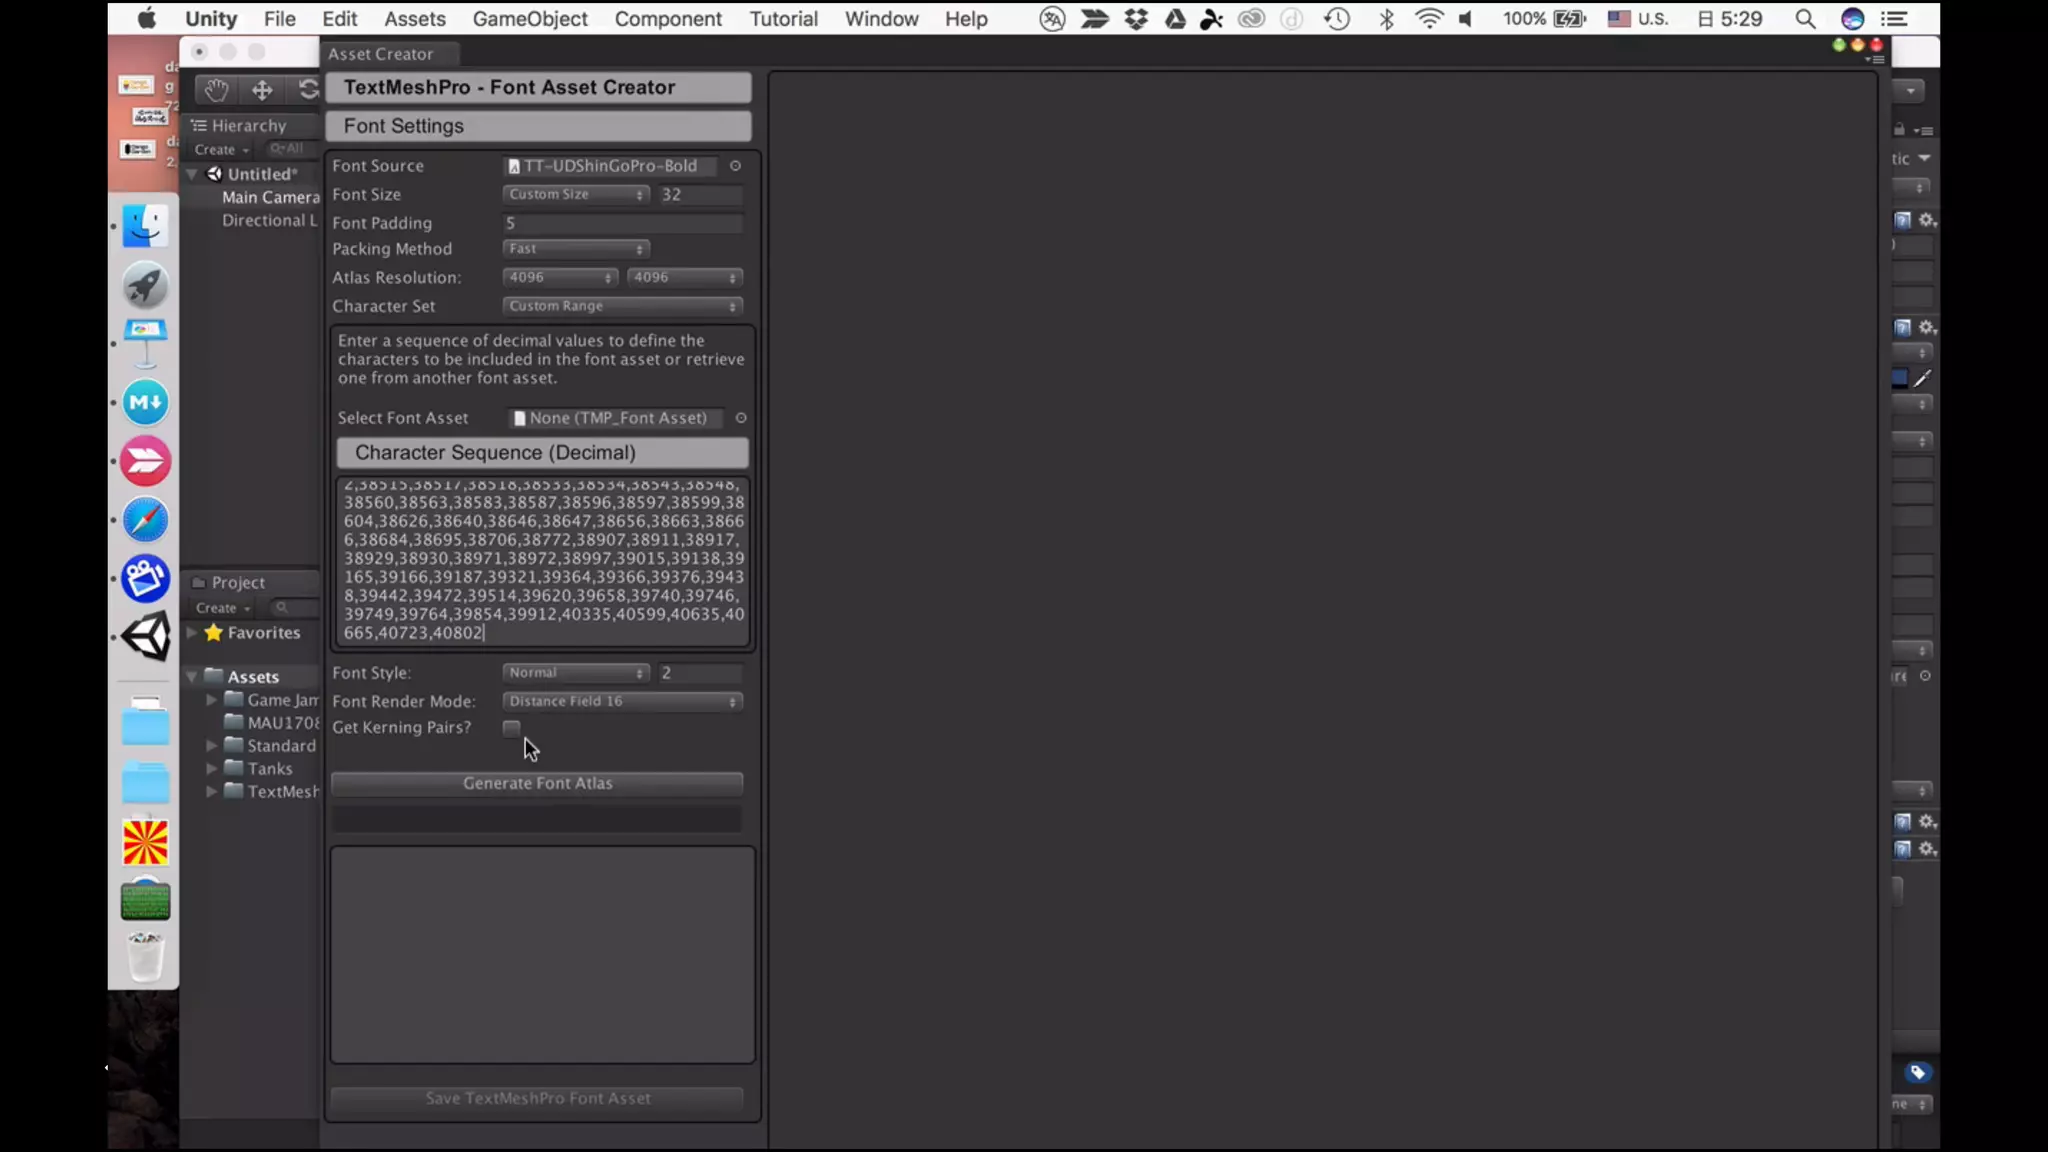
Task: Collapse the Untitled scene in Hierarchy
Action: click(x=192, y=174)
